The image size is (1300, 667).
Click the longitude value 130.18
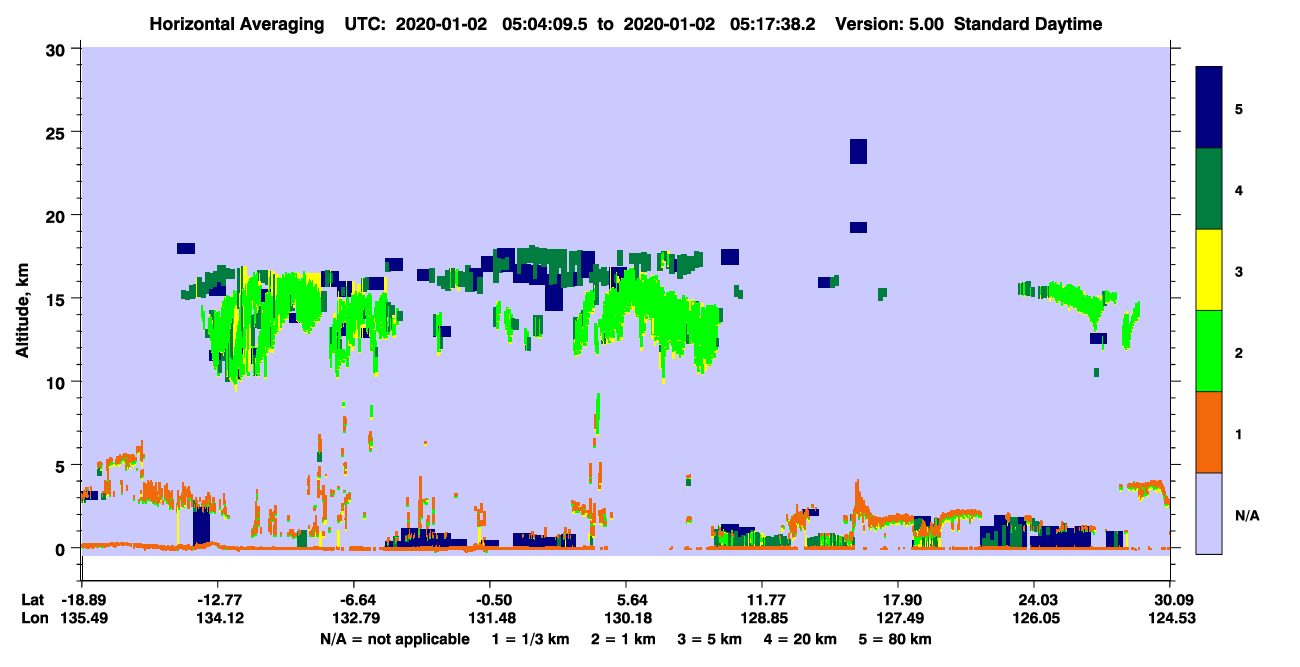[x=626, y=618]
